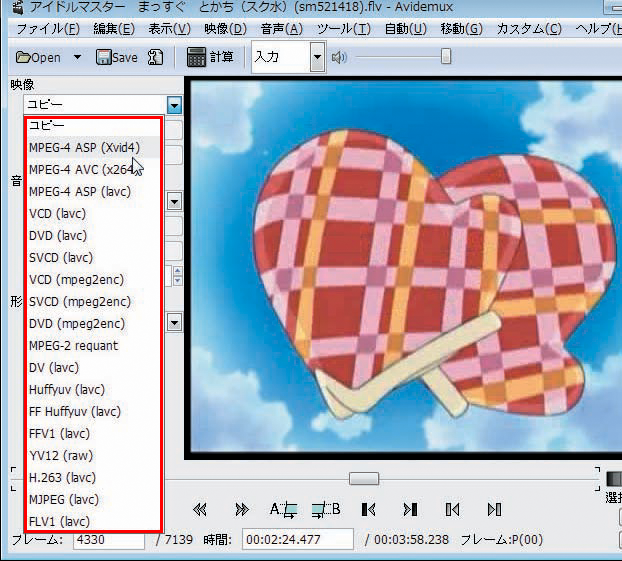Jump to the last frame
Screen dimensions: 622x561
pos(410,509)
